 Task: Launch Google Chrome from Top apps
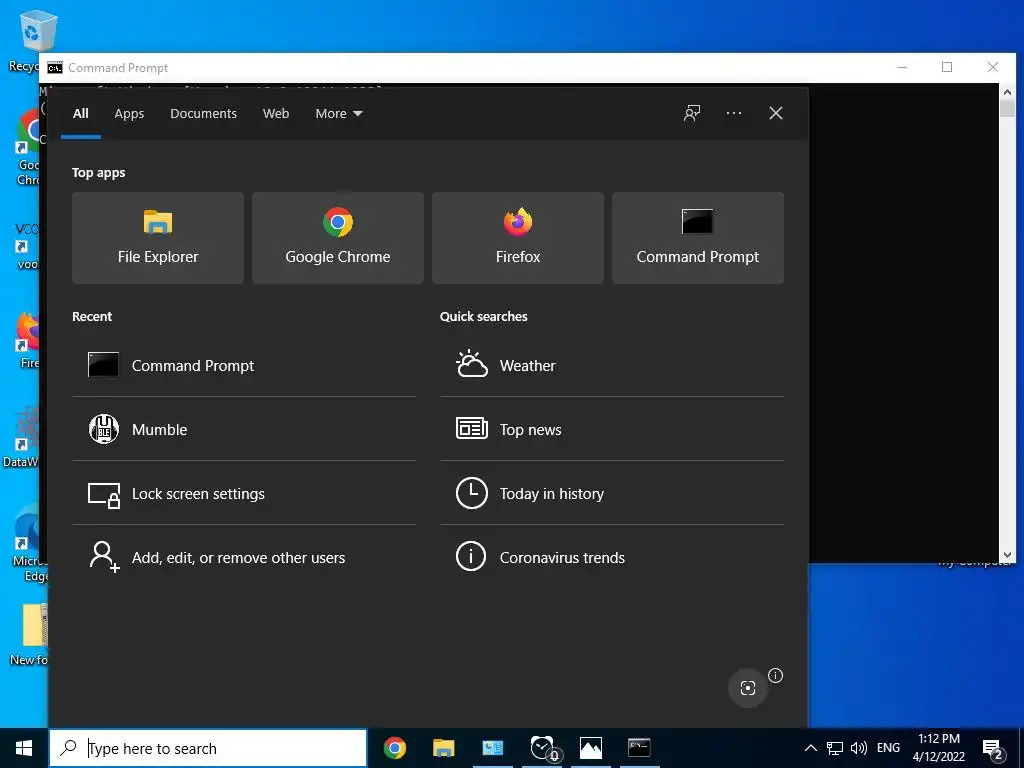[x=338, y=238]
